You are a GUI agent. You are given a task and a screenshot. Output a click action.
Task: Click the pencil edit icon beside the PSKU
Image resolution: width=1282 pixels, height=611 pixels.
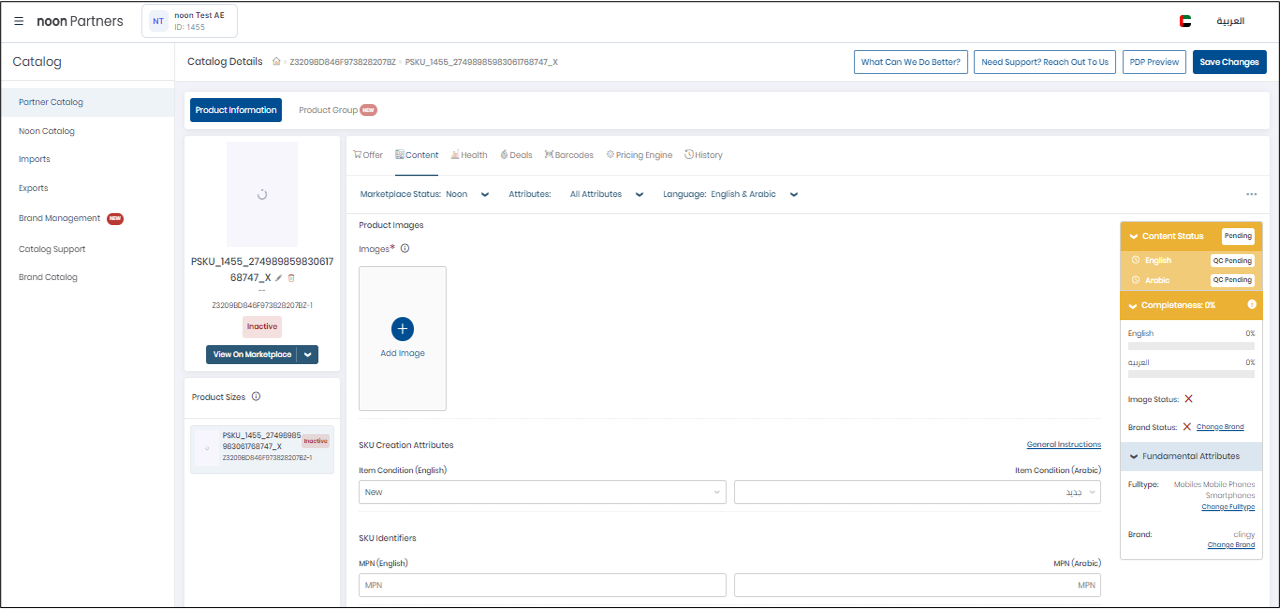pos(279,278)
